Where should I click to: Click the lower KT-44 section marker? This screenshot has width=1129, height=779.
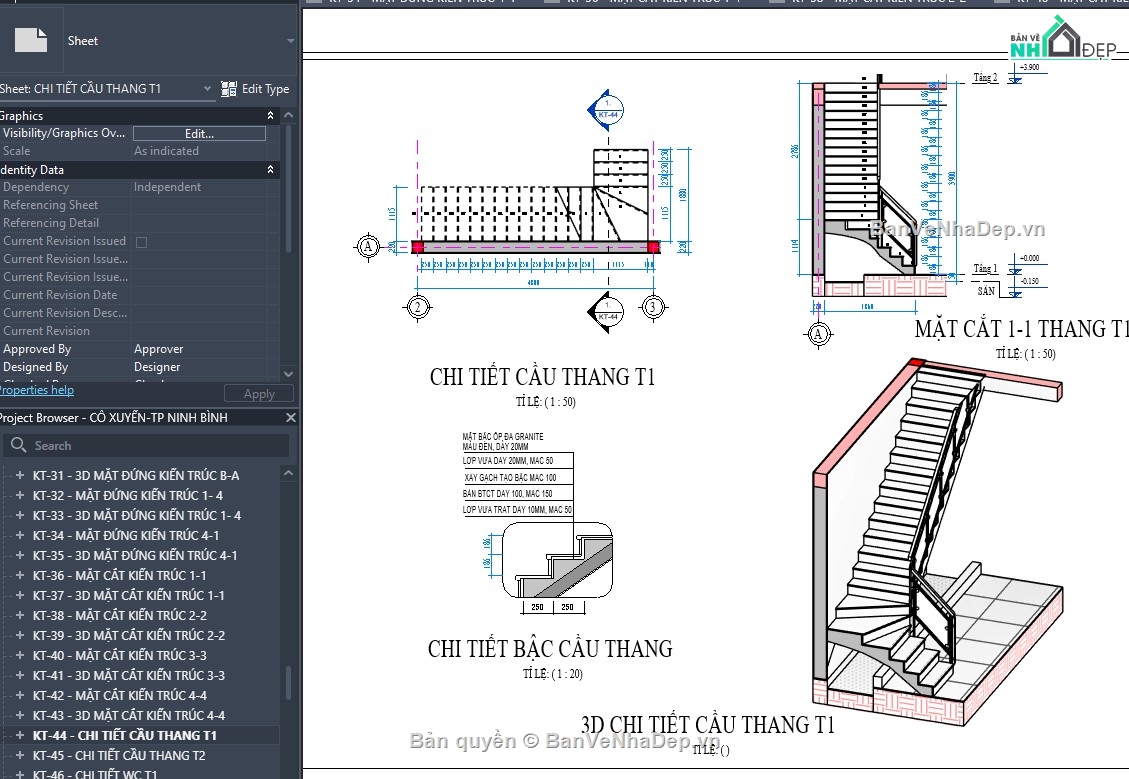pyautogui.click(x=606, y=312)
